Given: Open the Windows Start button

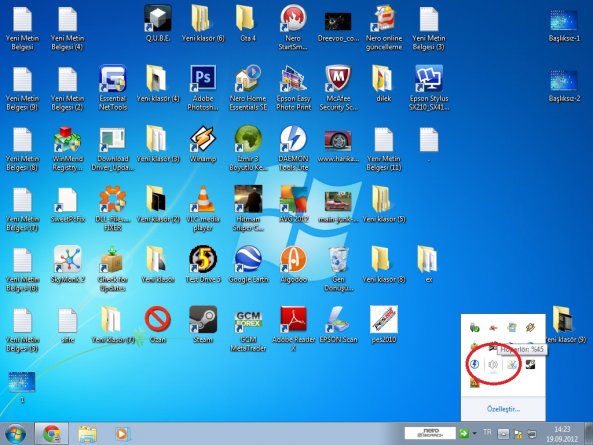Looking at the screenshot, I should pyautogui.click(x=16, y=433).
